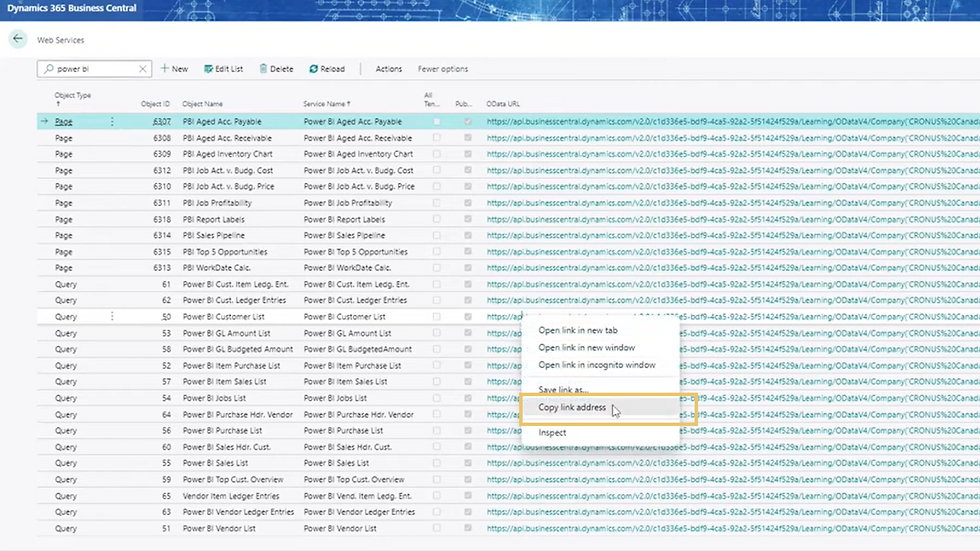Open Edit List mode
This screenshot has width=980, height=551.
(x=223, y=69)
